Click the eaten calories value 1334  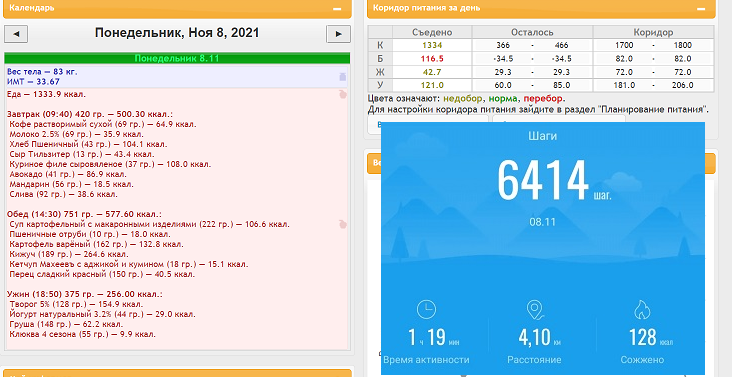432,45
